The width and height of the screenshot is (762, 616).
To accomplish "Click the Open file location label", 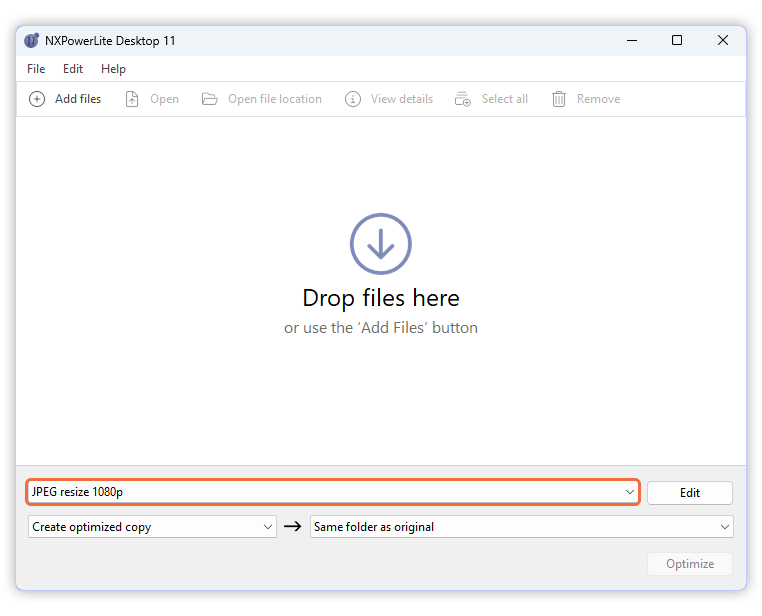I will pyautogui.click(x=275, y=99).
